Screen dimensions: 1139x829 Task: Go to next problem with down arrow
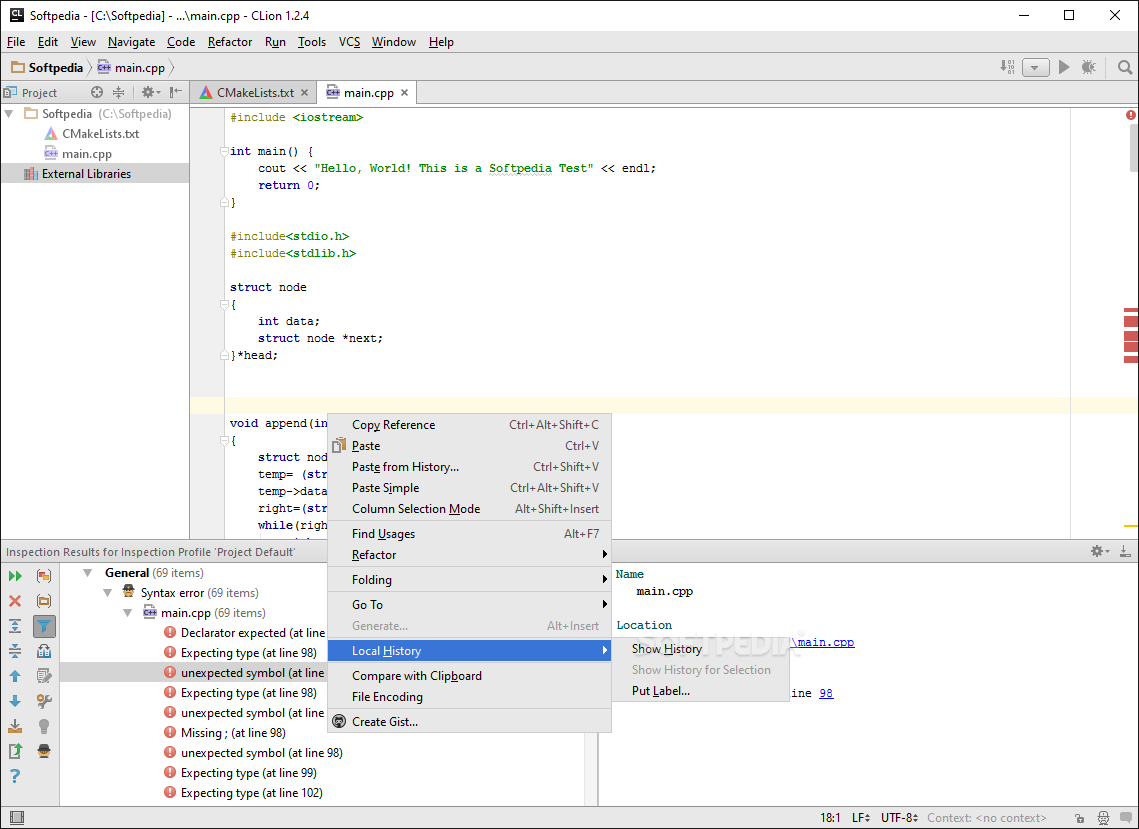15,701
